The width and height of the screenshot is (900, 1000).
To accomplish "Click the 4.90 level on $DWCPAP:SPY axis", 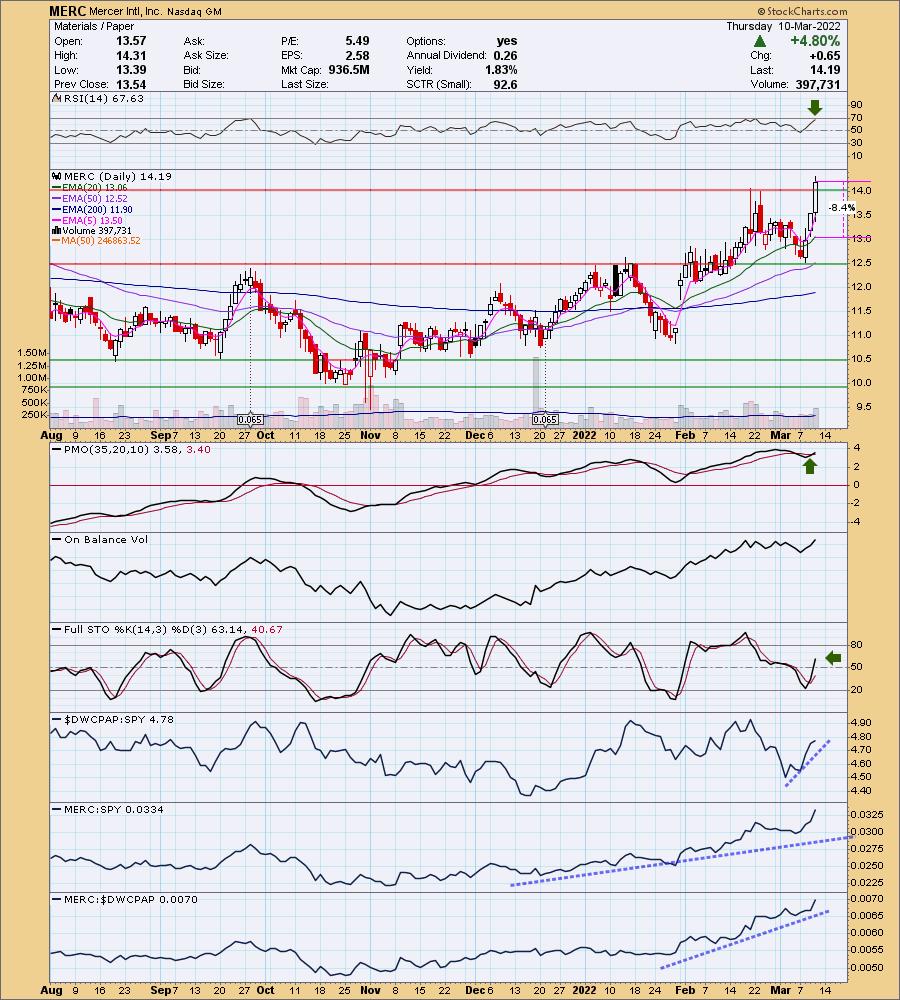I will [862, 723].
